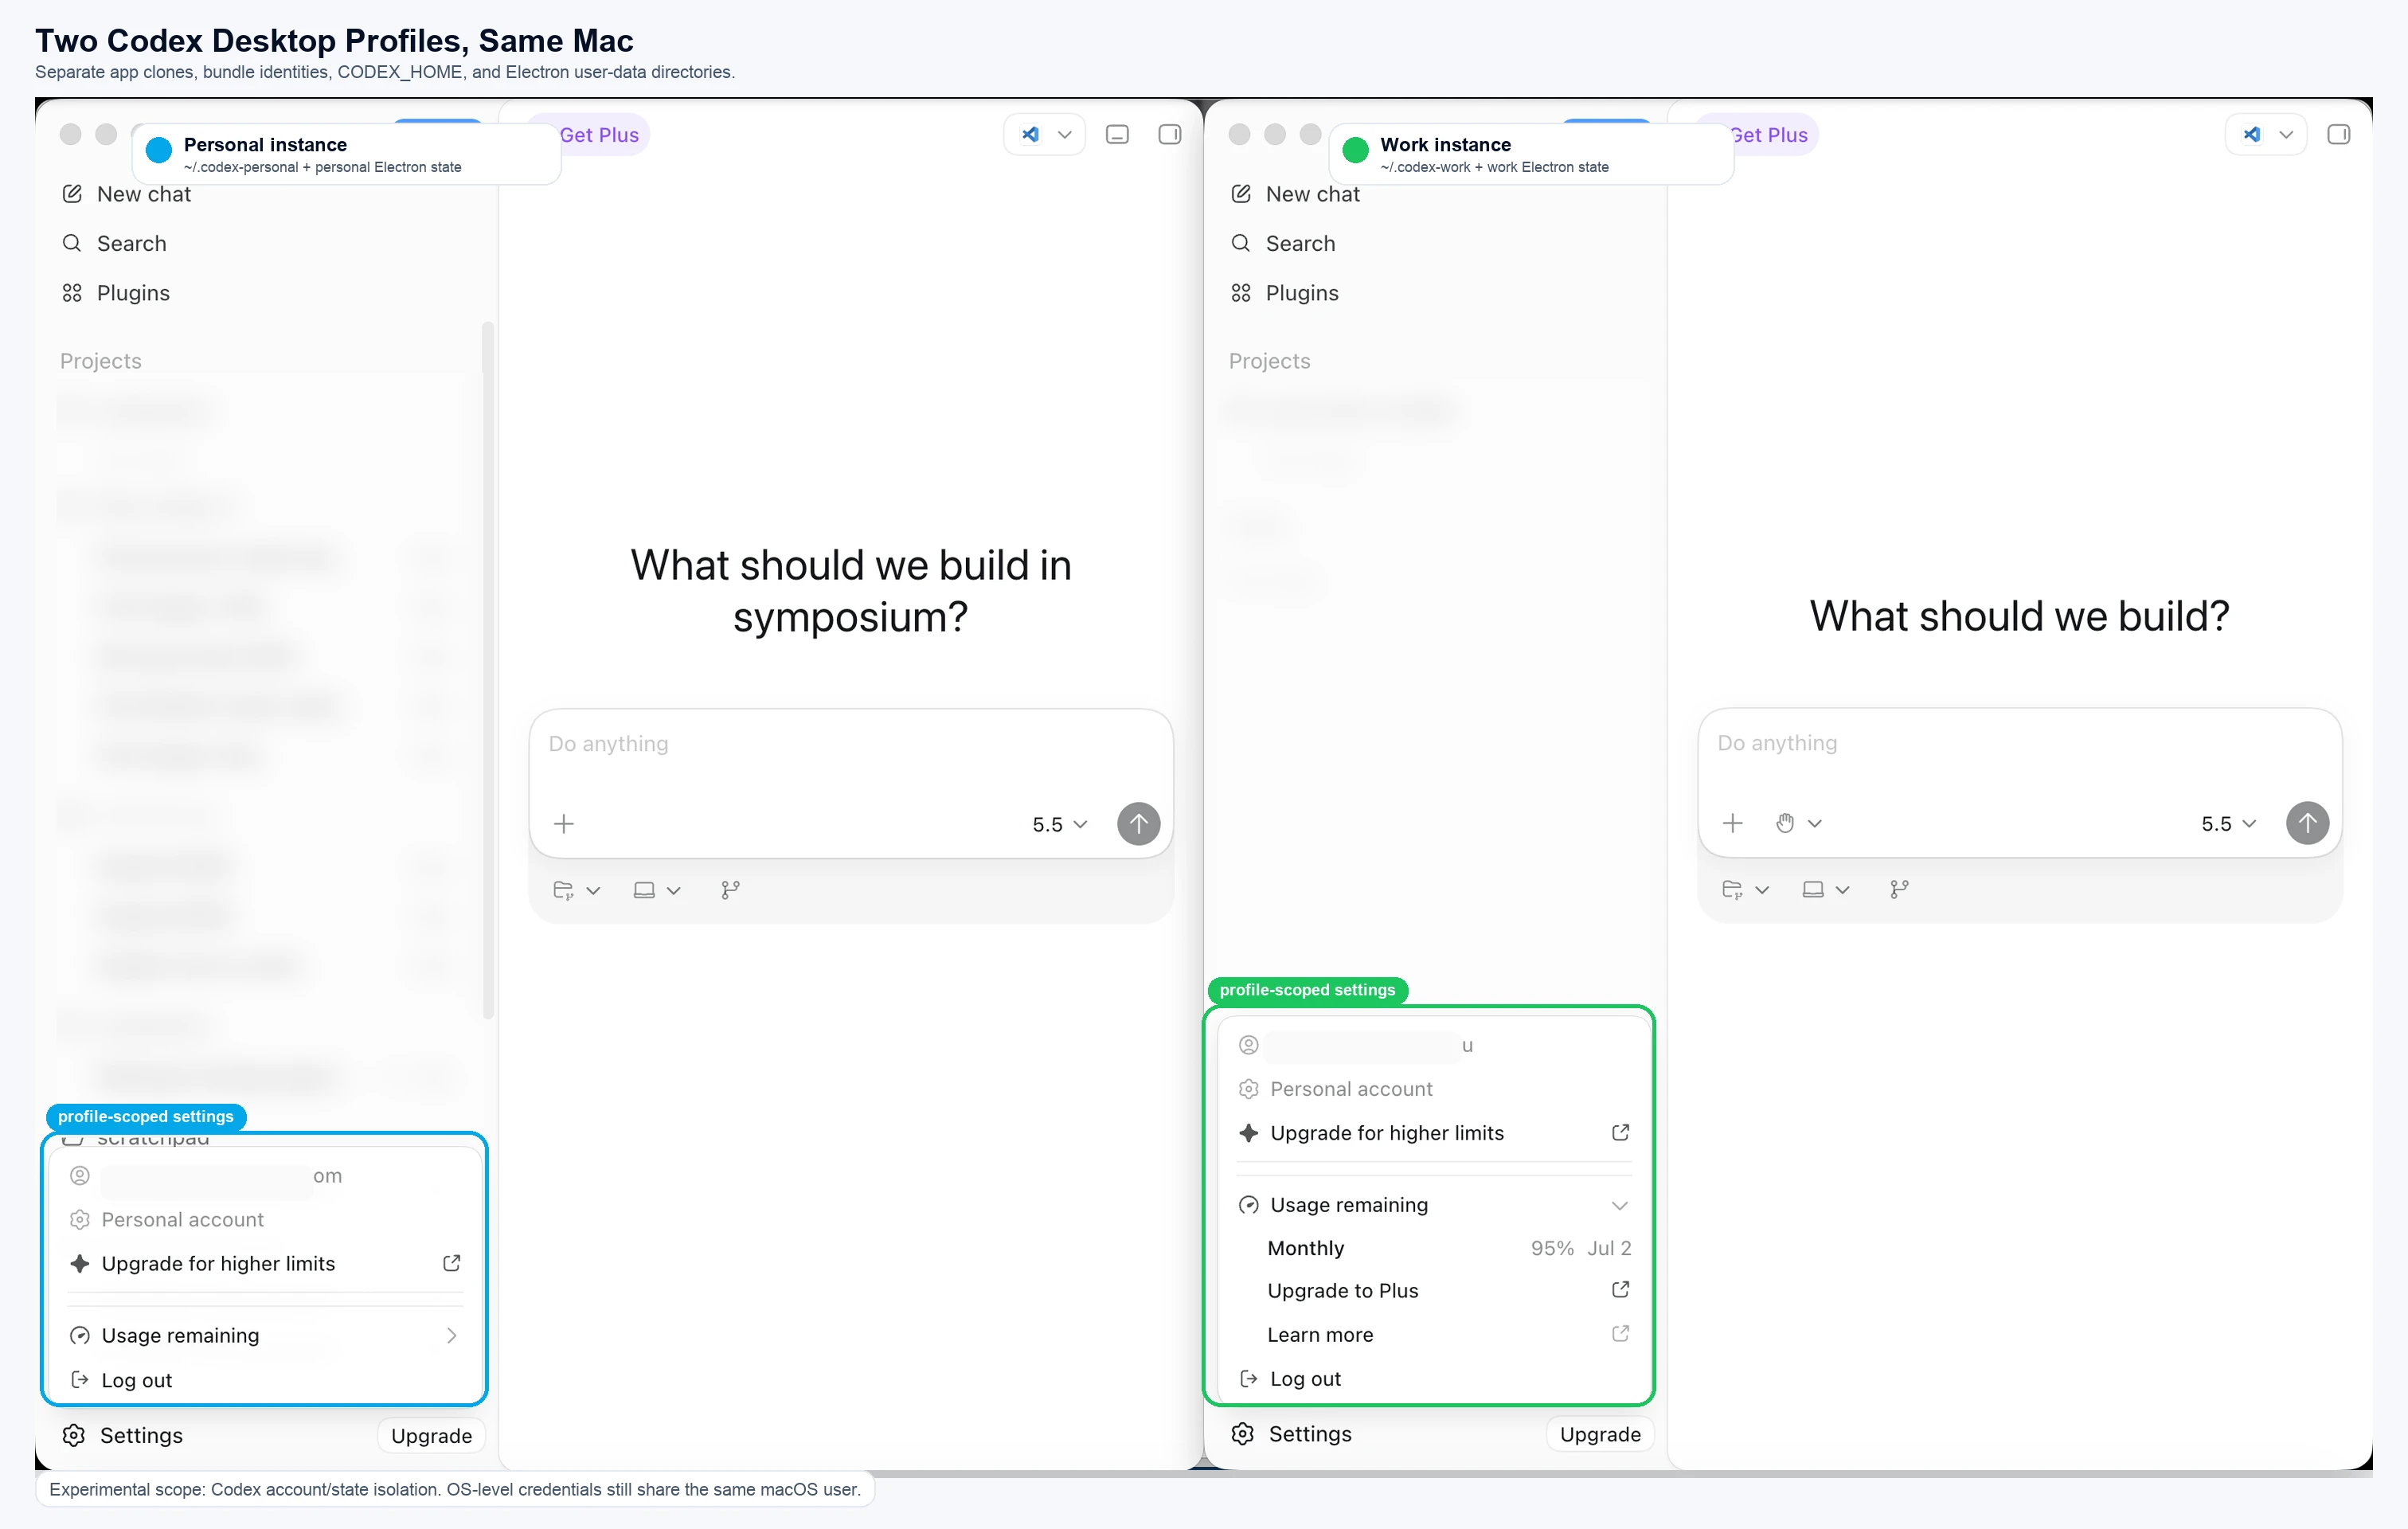Focus the 'Do anything' input in Work instance
This screenshot has width=2408, height=1529.
2019,743
